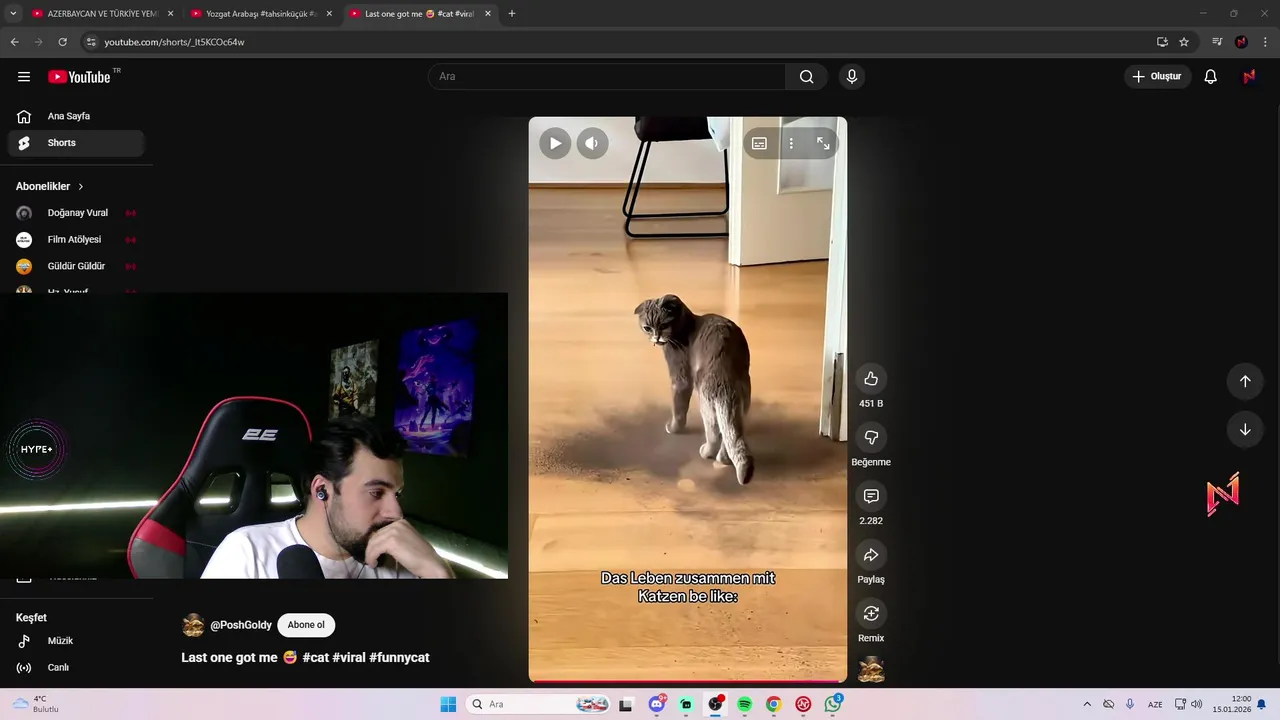
Task: Open the #funnycat hashtag
Action: click(399, 658)
